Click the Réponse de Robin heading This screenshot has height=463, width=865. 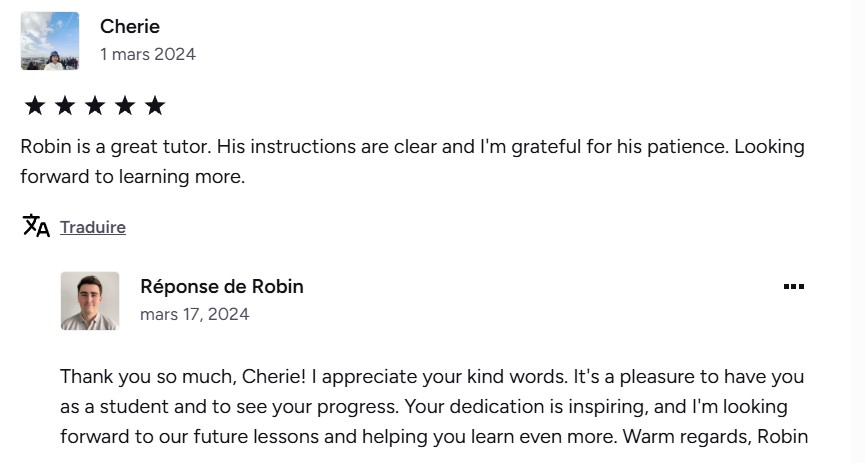[222, 286]
